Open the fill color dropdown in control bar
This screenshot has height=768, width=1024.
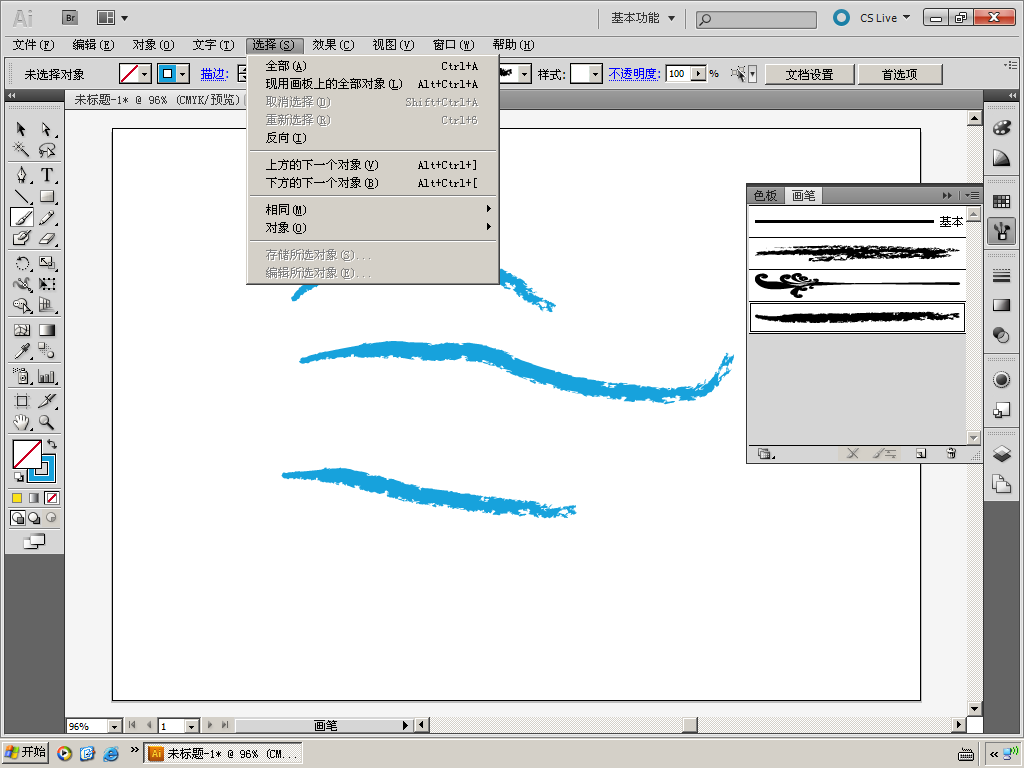point(145,74)
